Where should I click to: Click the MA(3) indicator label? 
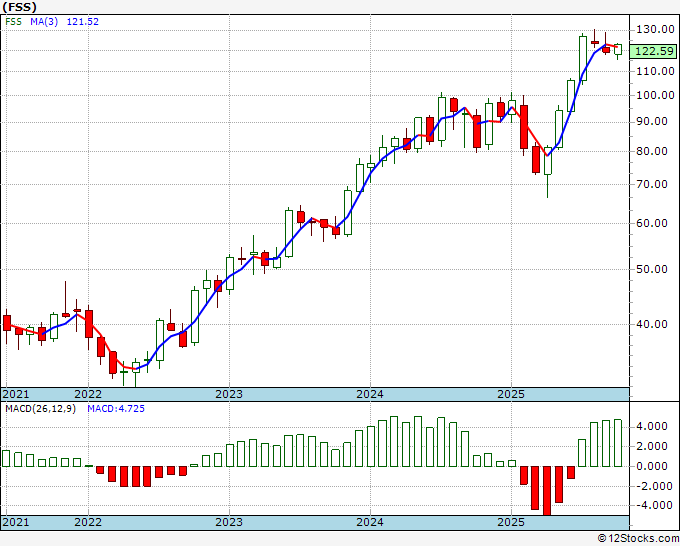[x=44, y=21]
